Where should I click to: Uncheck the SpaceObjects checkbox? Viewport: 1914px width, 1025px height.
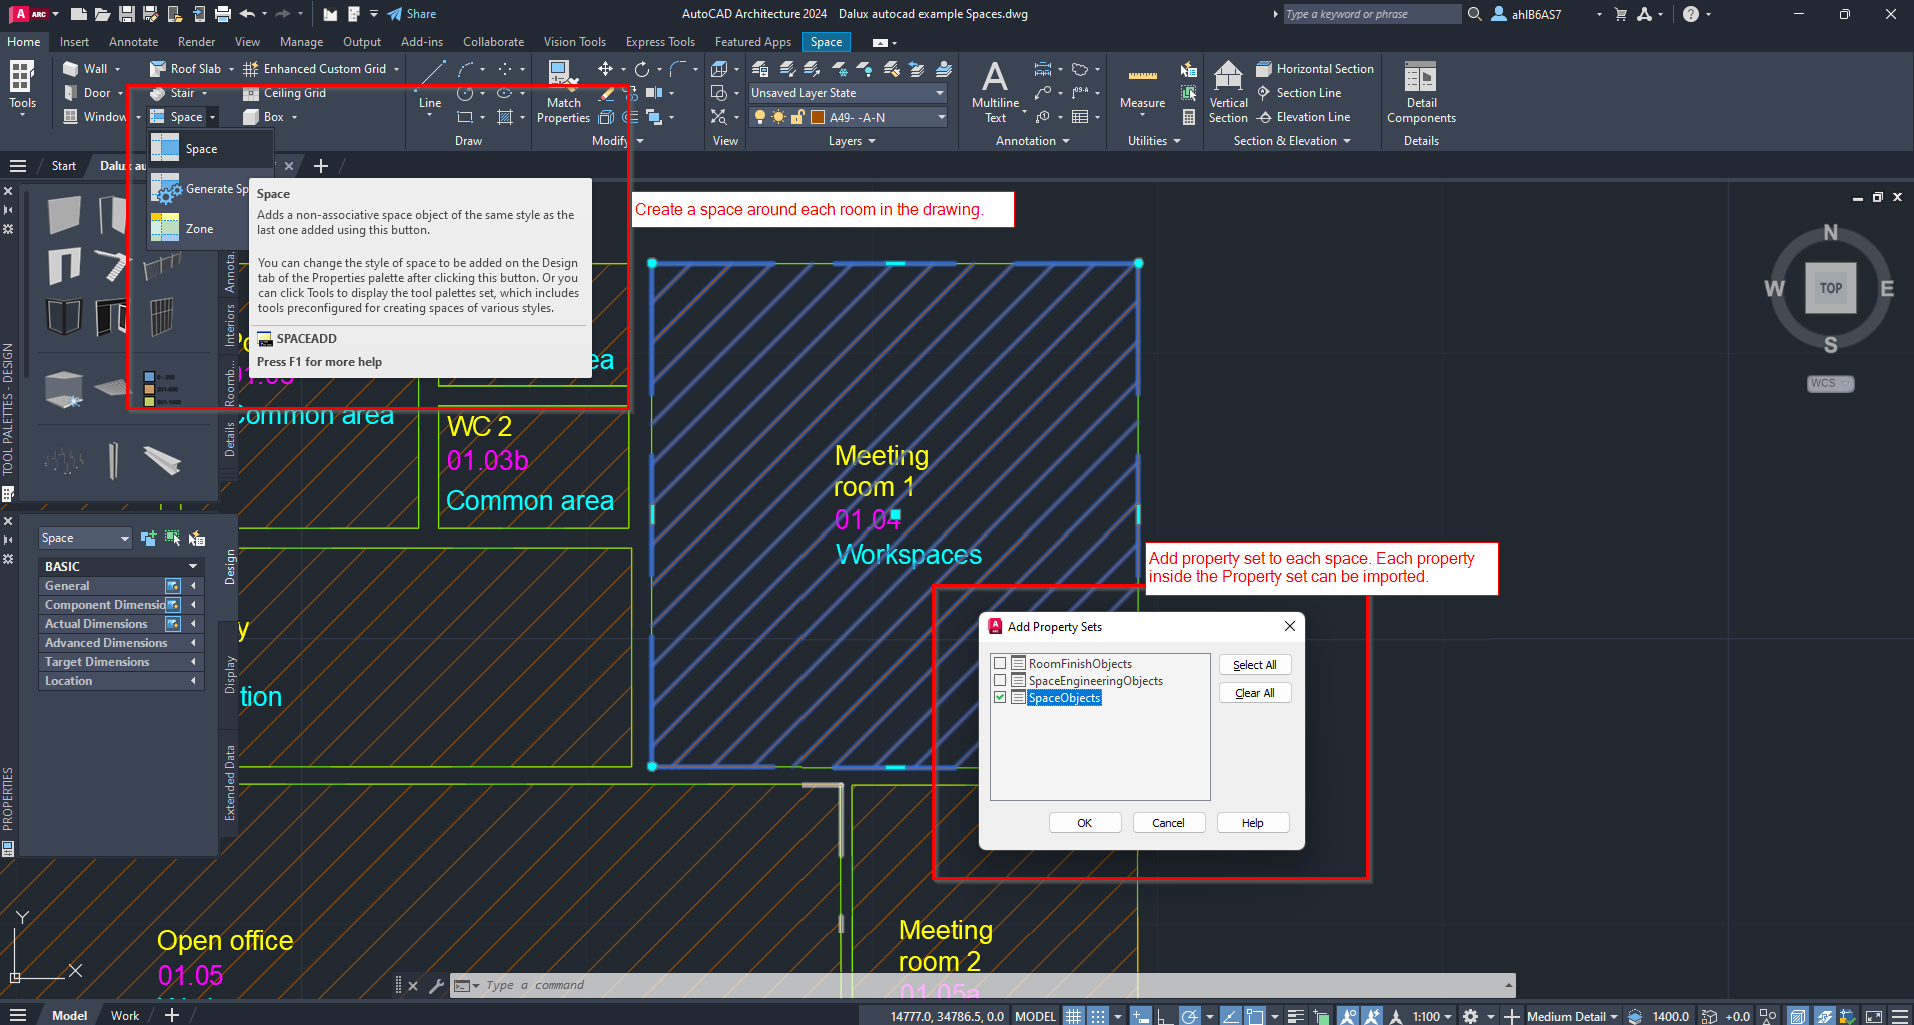(1000, 698)
